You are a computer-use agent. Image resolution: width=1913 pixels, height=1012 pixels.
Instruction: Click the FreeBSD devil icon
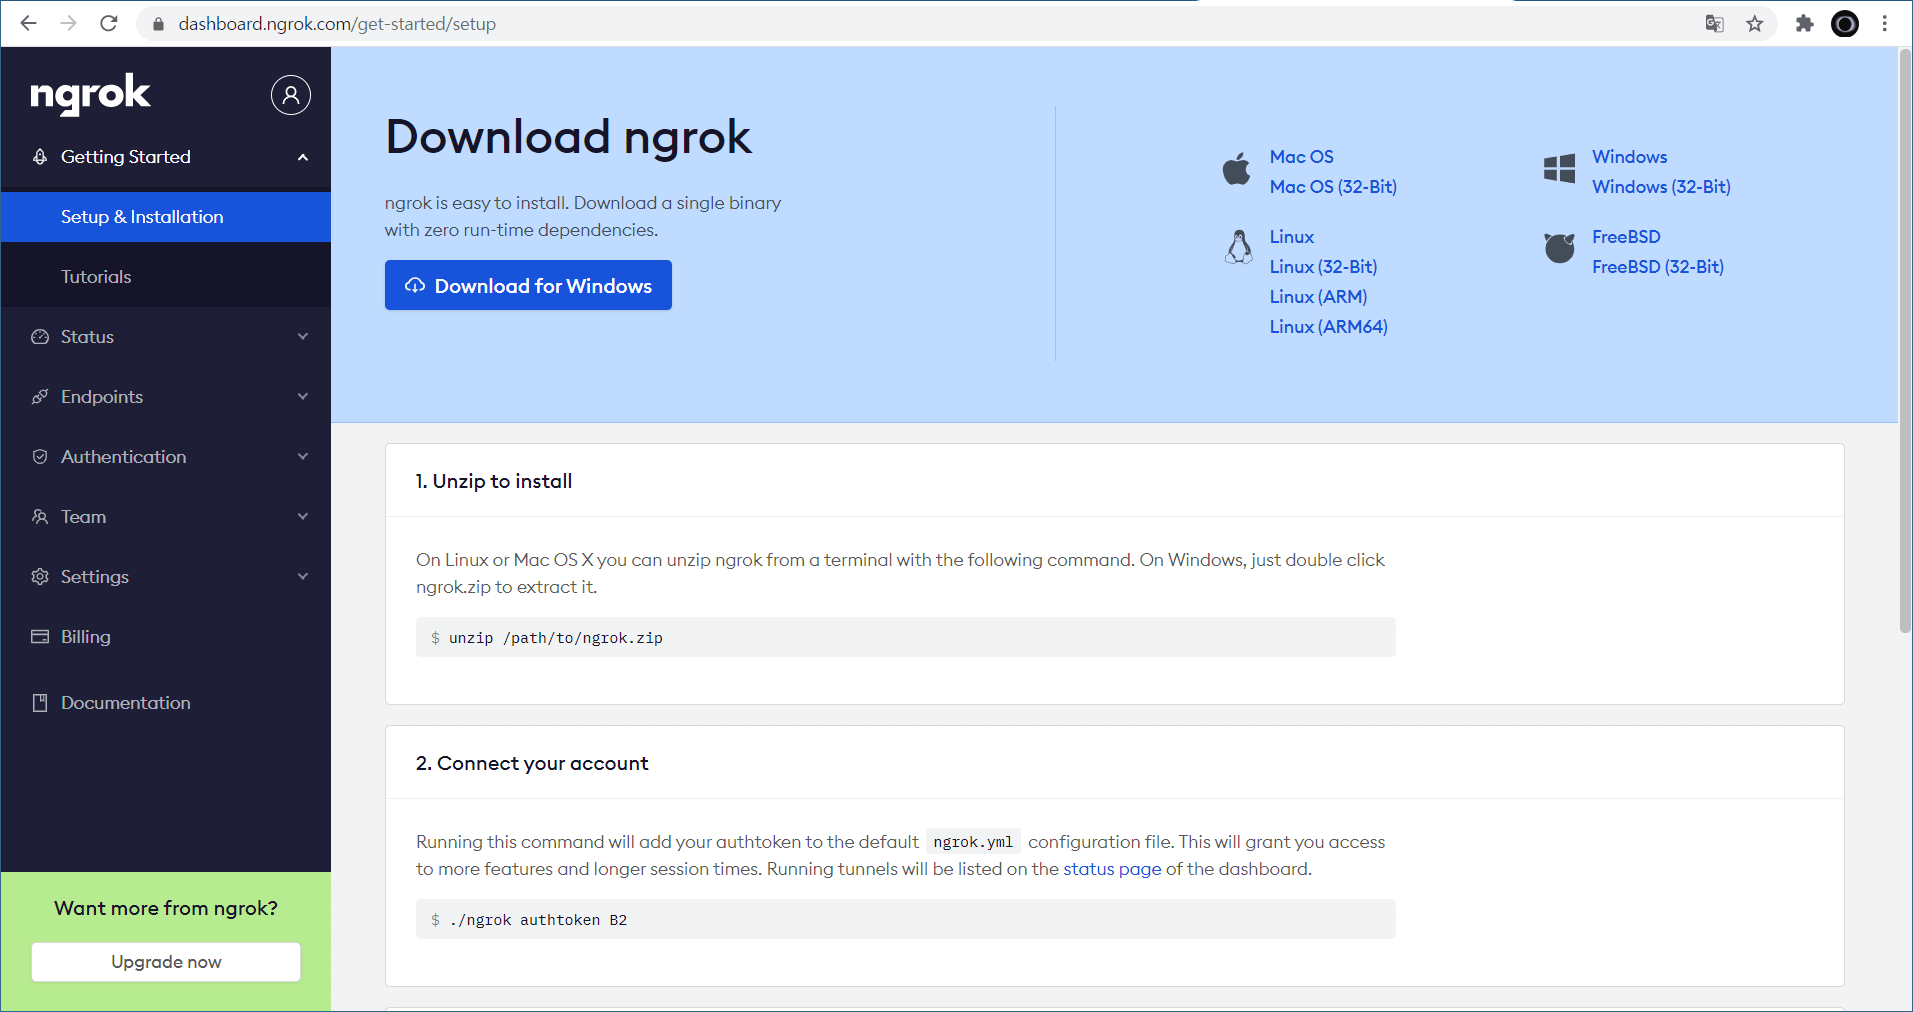pos(1559,247)
